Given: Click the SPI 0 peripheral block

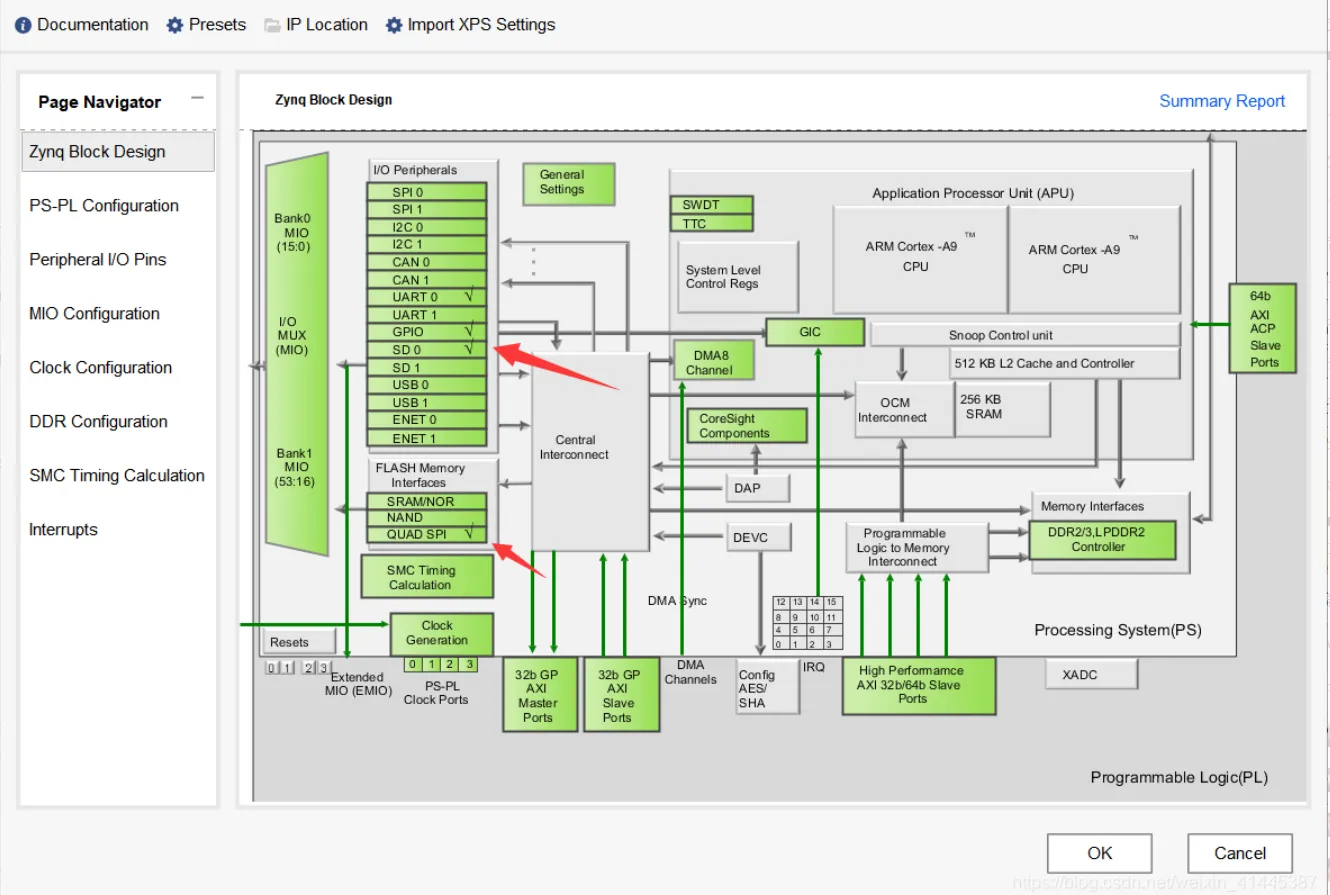Looking at the screenshot, I should click(x=427, y=192).
